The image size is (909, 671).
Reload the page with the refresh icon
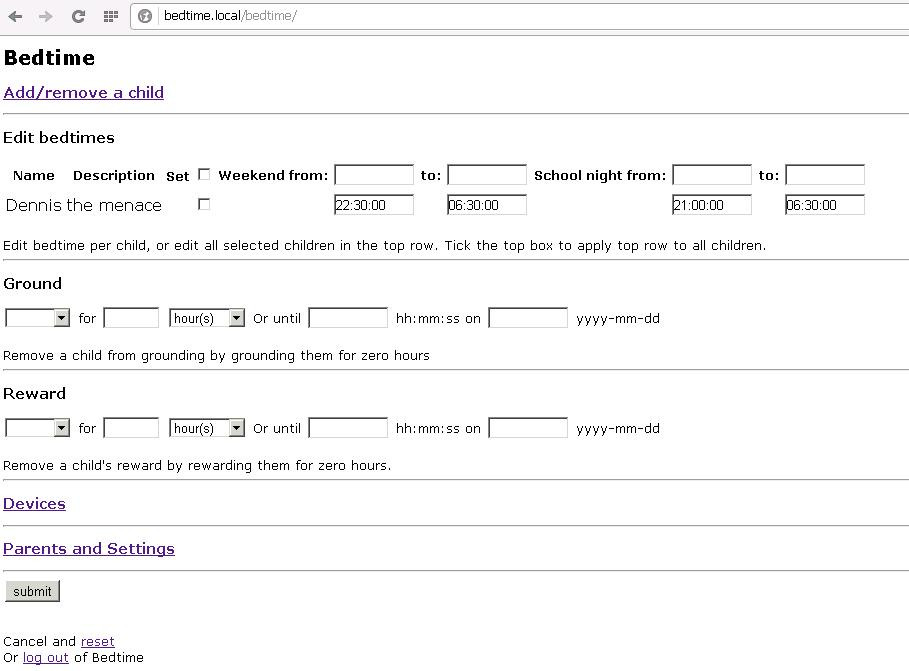78,16
